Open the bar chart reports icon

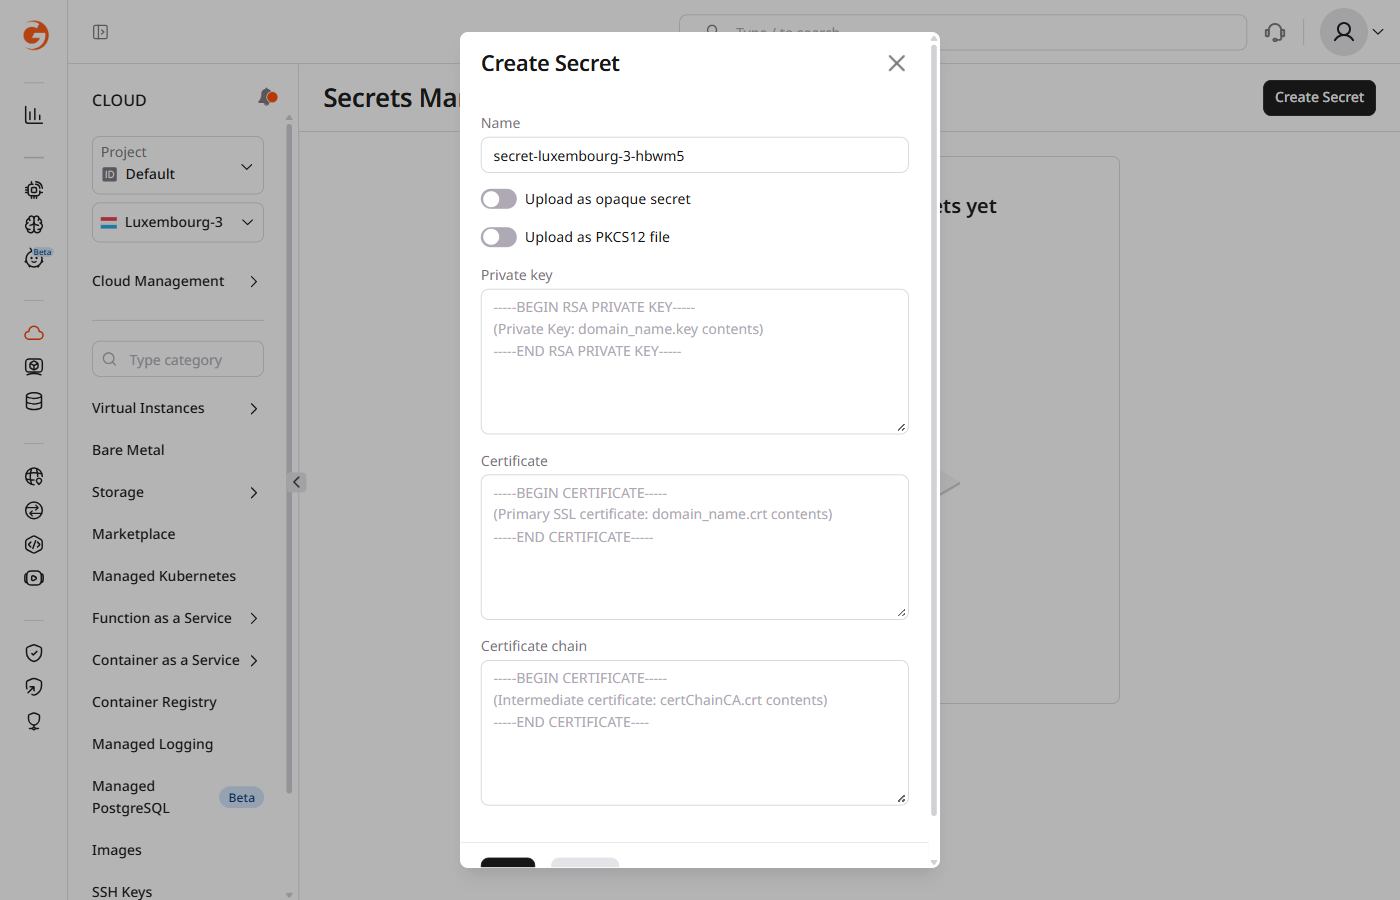tap(34, 115)
